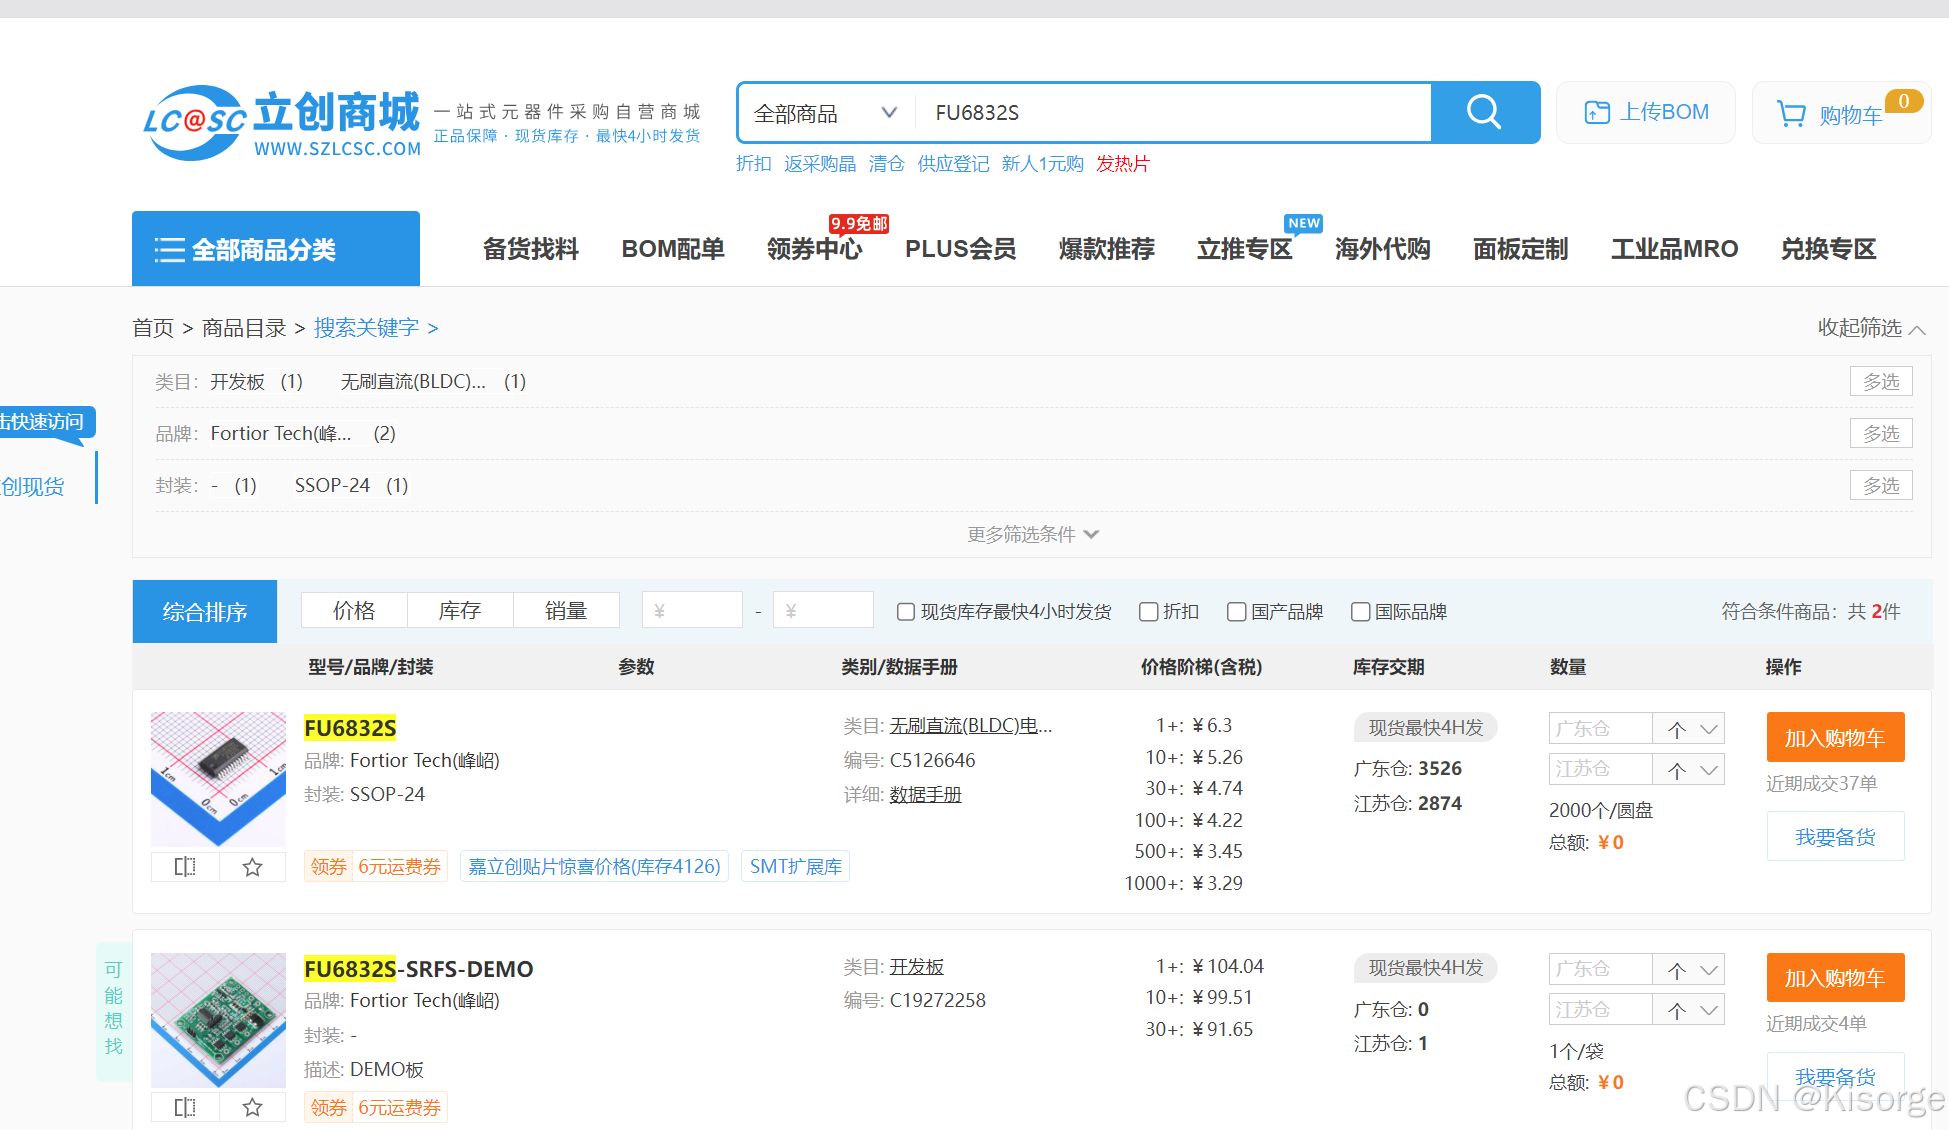Open 面板定制 navigation item

pos(1521,249)
